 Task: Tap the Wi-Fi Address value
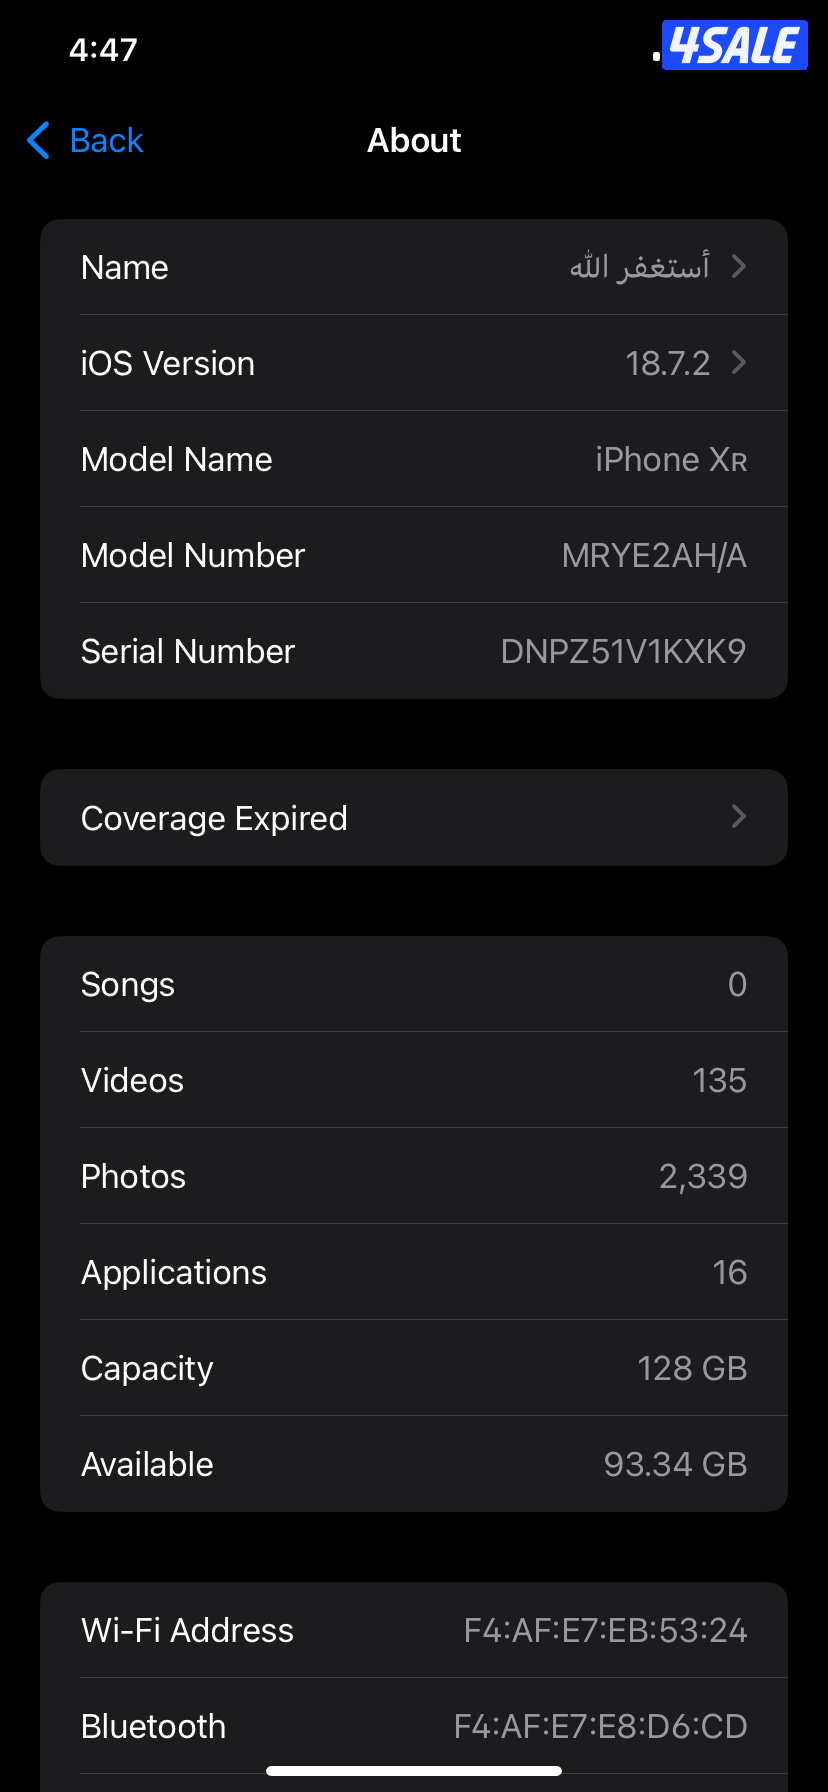(605, 1630)
